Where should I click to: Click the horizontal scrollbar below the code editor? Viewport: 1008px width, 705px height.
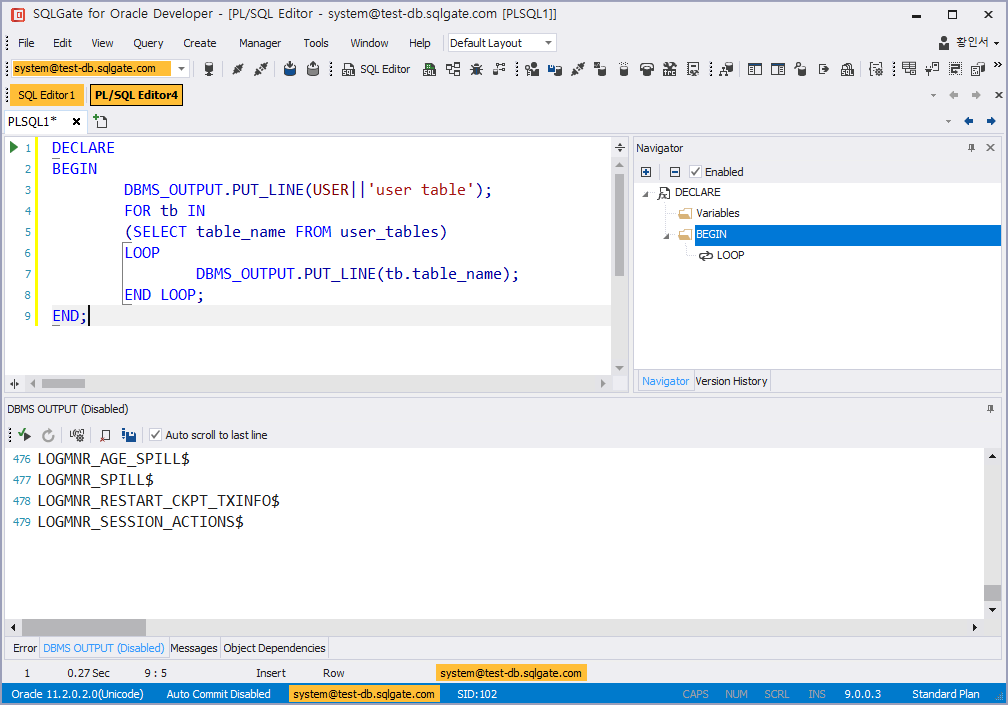click(63, 383)
